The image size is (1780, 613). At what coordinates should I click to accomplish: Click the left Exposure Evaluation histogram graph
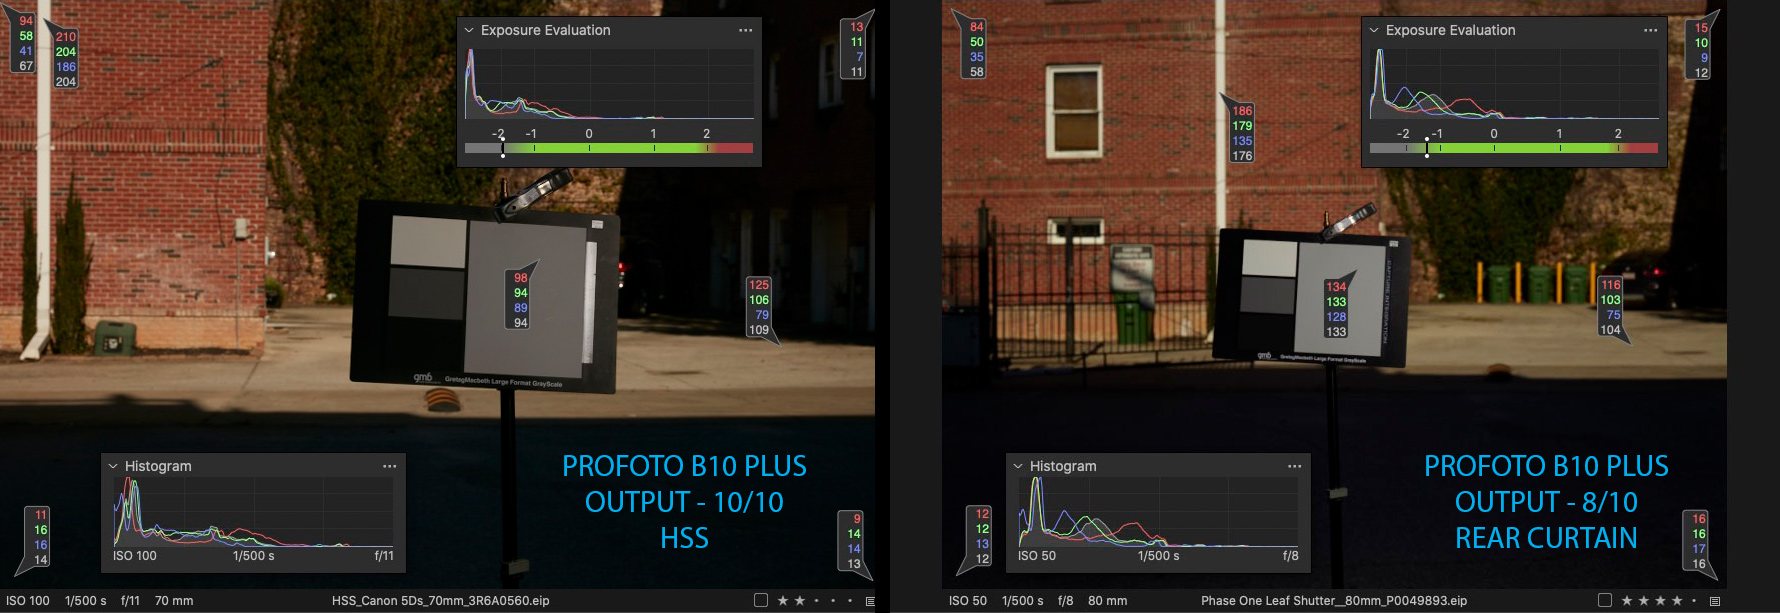click(x=609, y=83)
